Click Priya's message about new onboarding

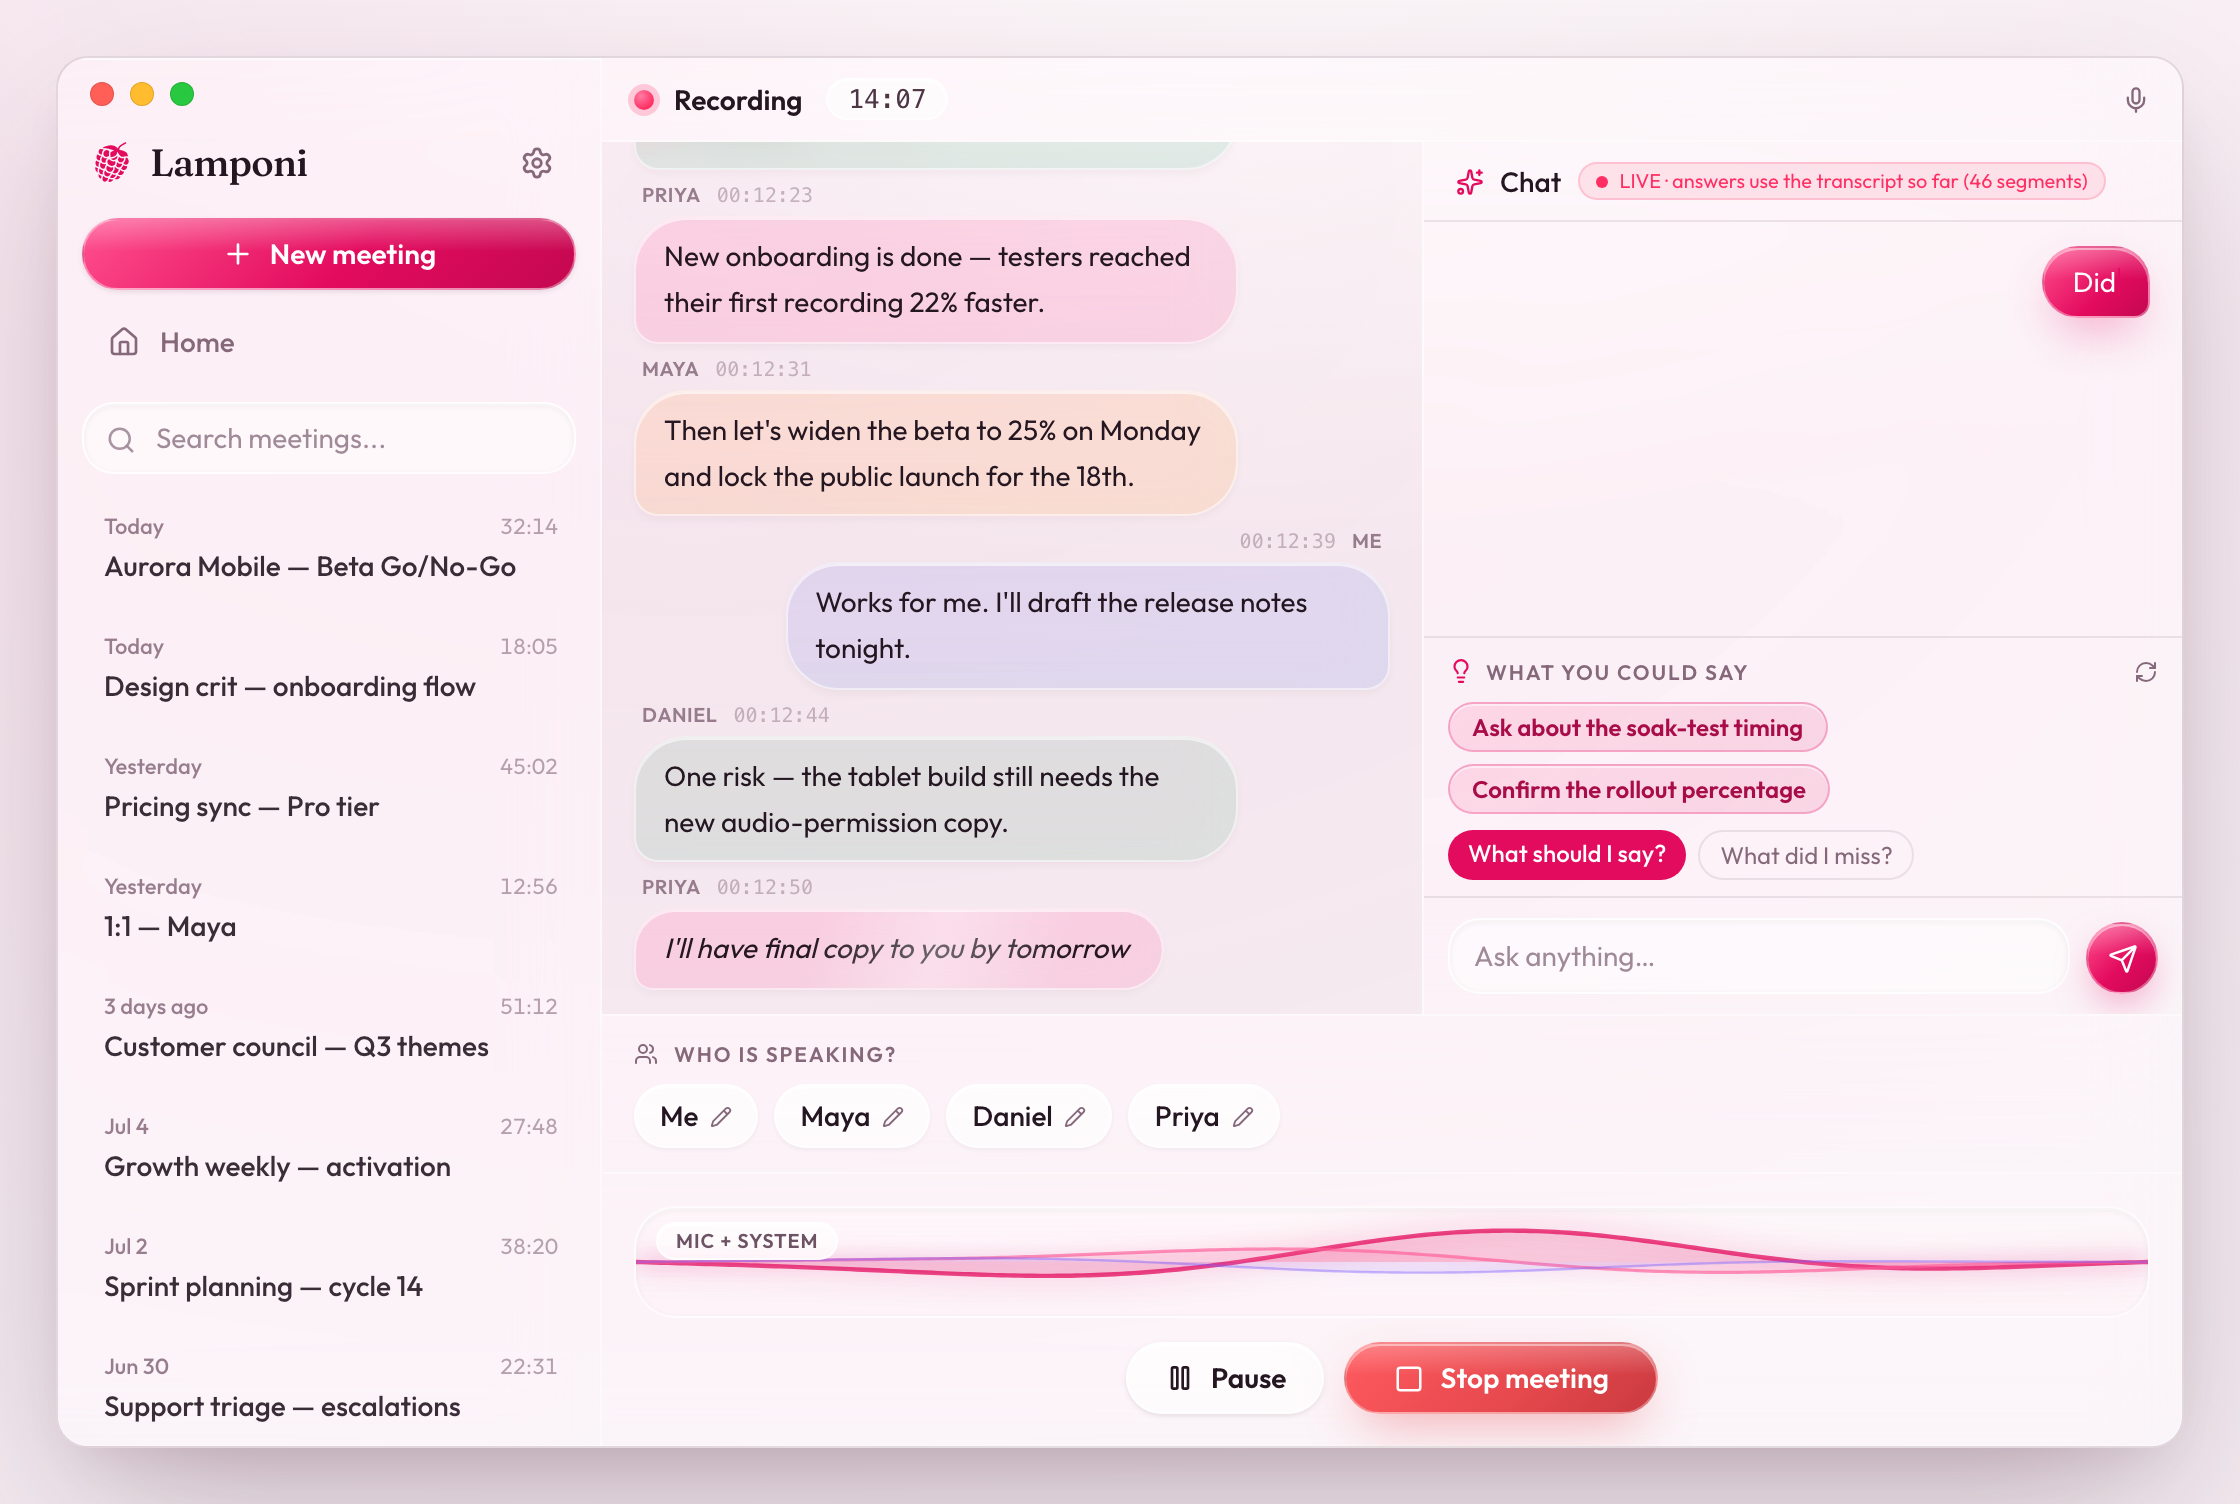point(935,280)
